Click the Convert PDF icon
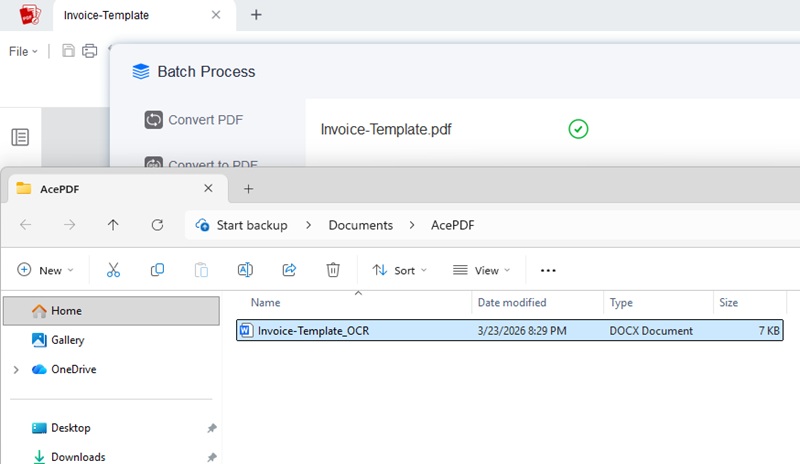This screenshot has height=464, width=800. (x=154, y=120)
